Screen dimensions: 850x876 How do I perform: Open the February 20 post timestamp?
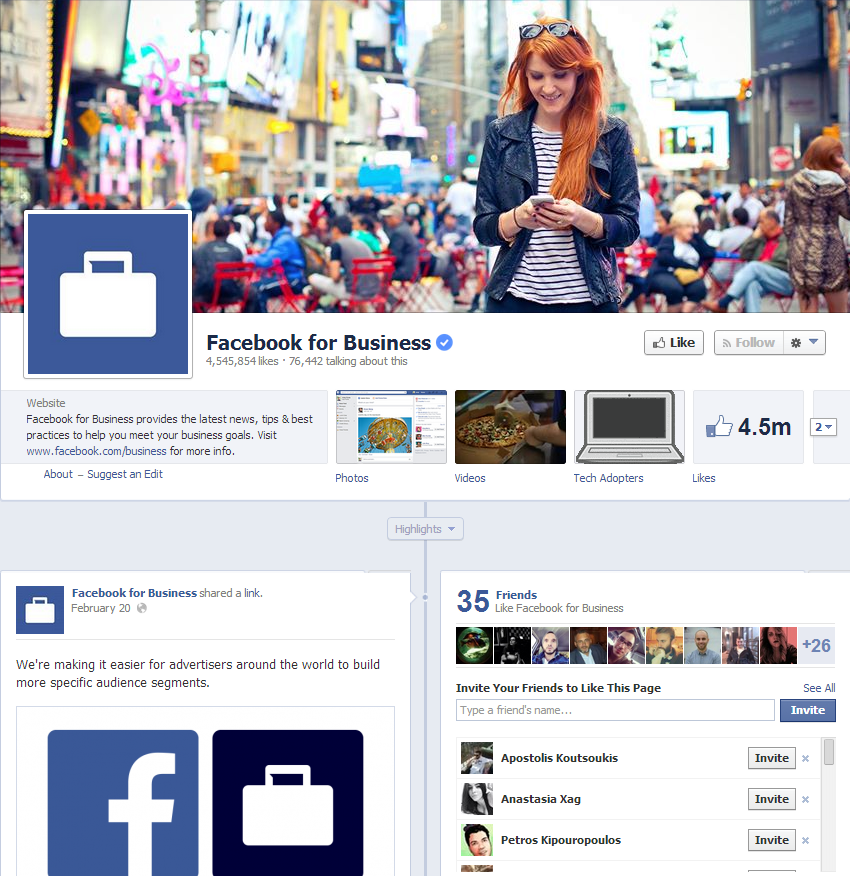point(101,608)
